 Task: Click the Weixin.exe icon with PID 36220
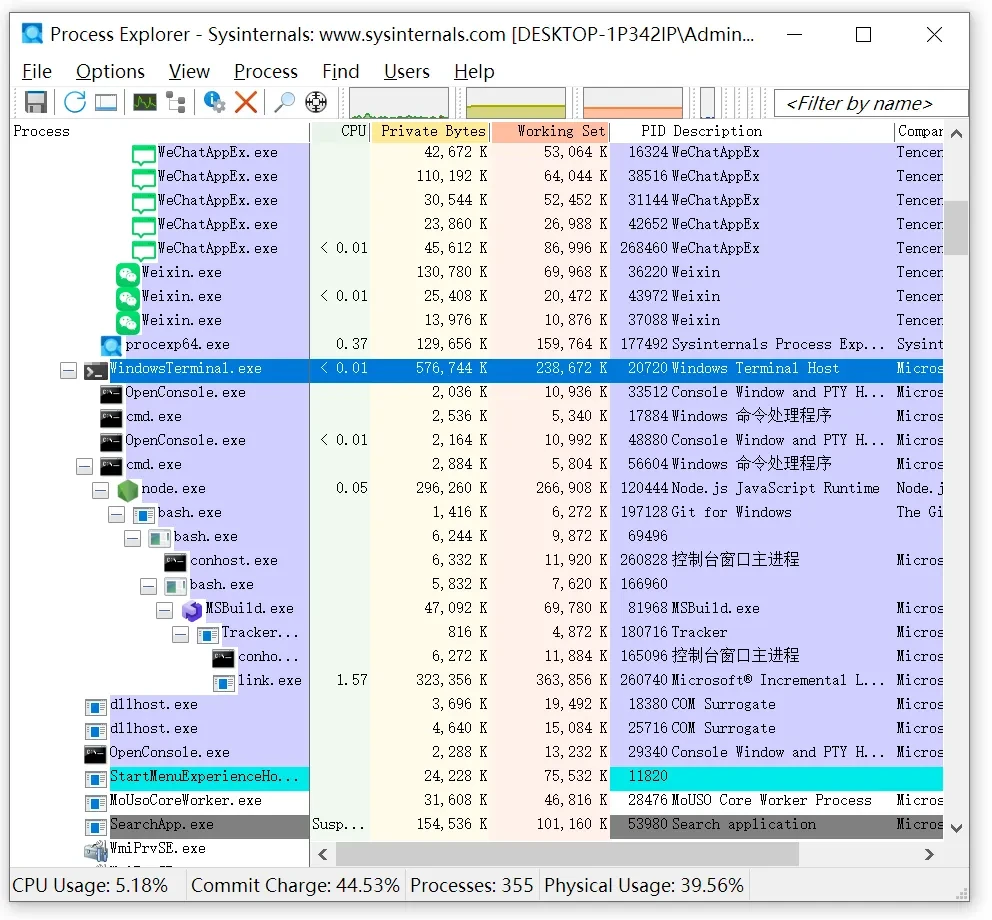pos(128,275)
